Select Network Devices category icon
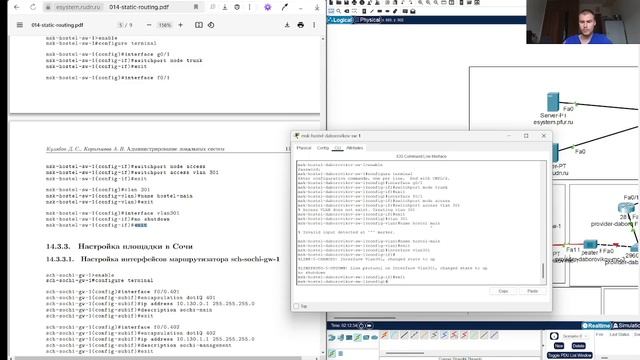This screenshot has width=640, height=360. coord(332,338)
